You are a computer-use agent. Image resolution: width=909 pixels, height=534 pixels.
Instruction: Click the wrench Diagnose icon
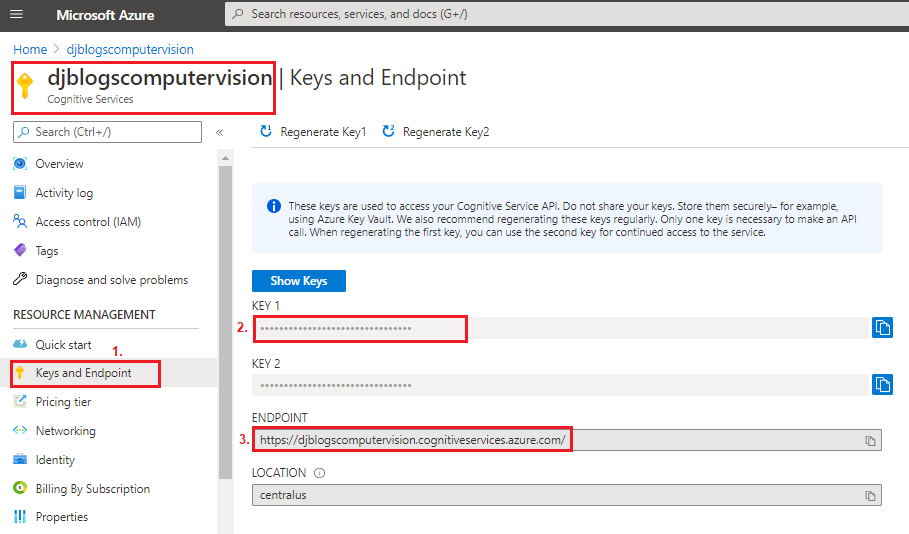click(20, 279)
